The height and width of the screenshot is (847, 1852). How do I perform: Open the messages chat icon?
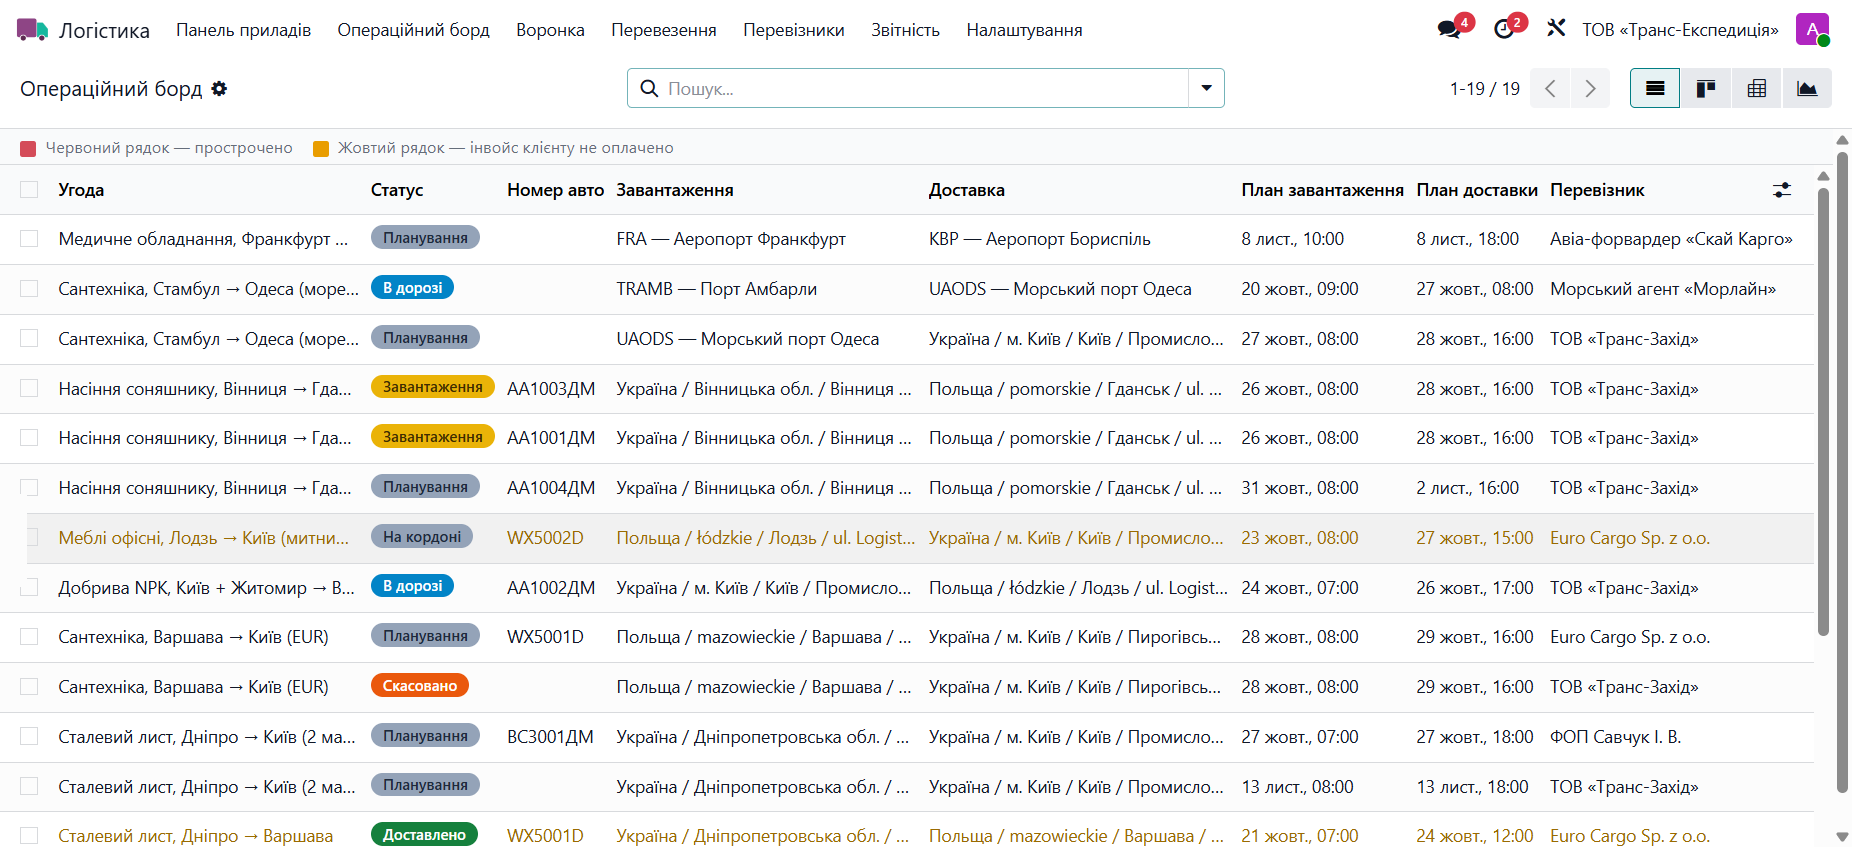1449,30
